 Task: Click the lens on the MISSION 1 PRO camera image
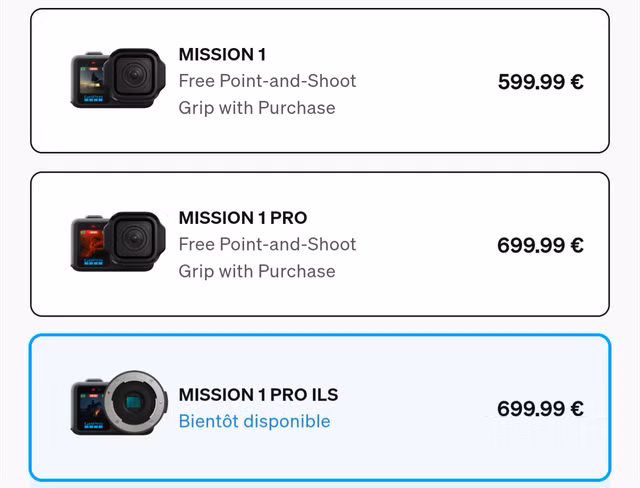[133, 238]
